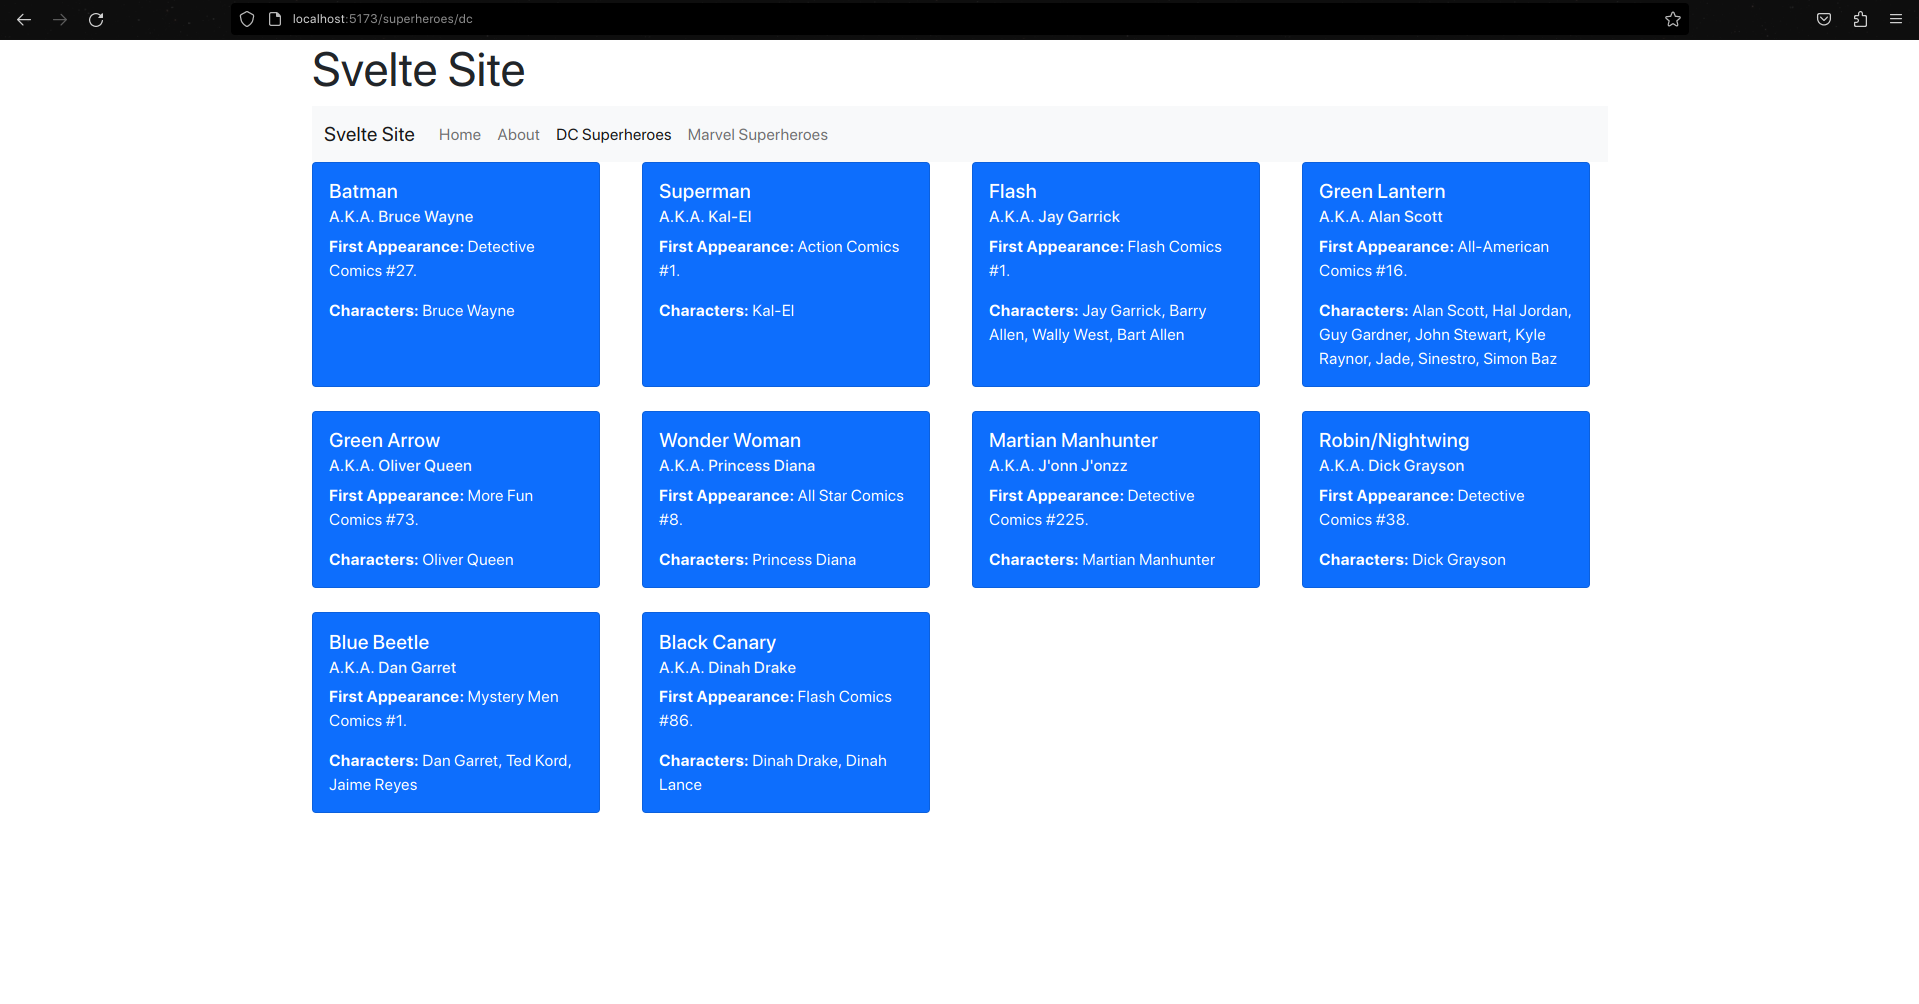
Task: Open the browser hamburger menu
Action: click(x=1896, y=19)
